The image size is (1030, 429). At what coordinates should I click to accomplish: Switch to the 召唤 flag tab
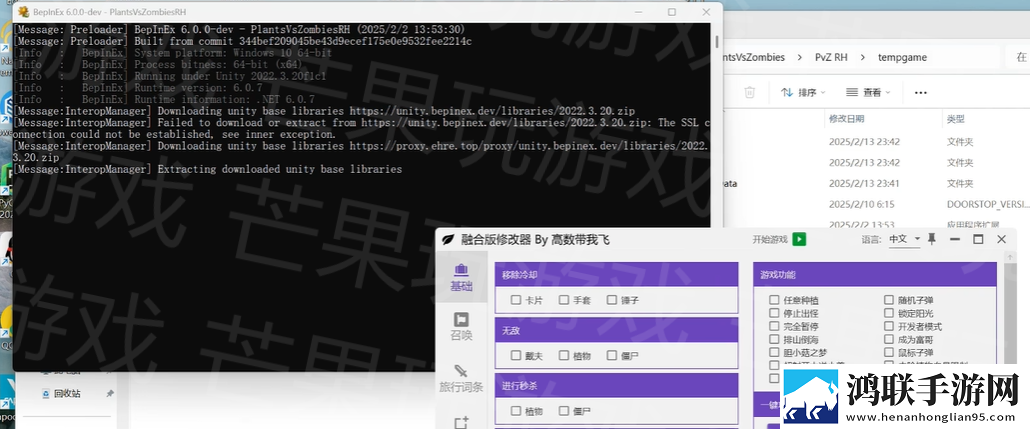coord(461,327)
